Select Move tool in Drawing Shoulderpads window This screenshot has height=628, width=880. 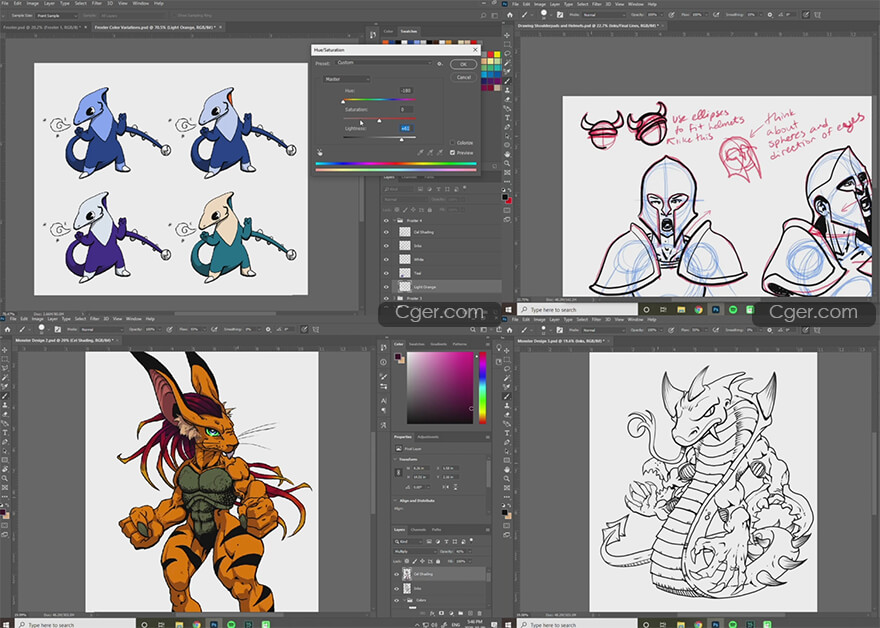[507, 35]
